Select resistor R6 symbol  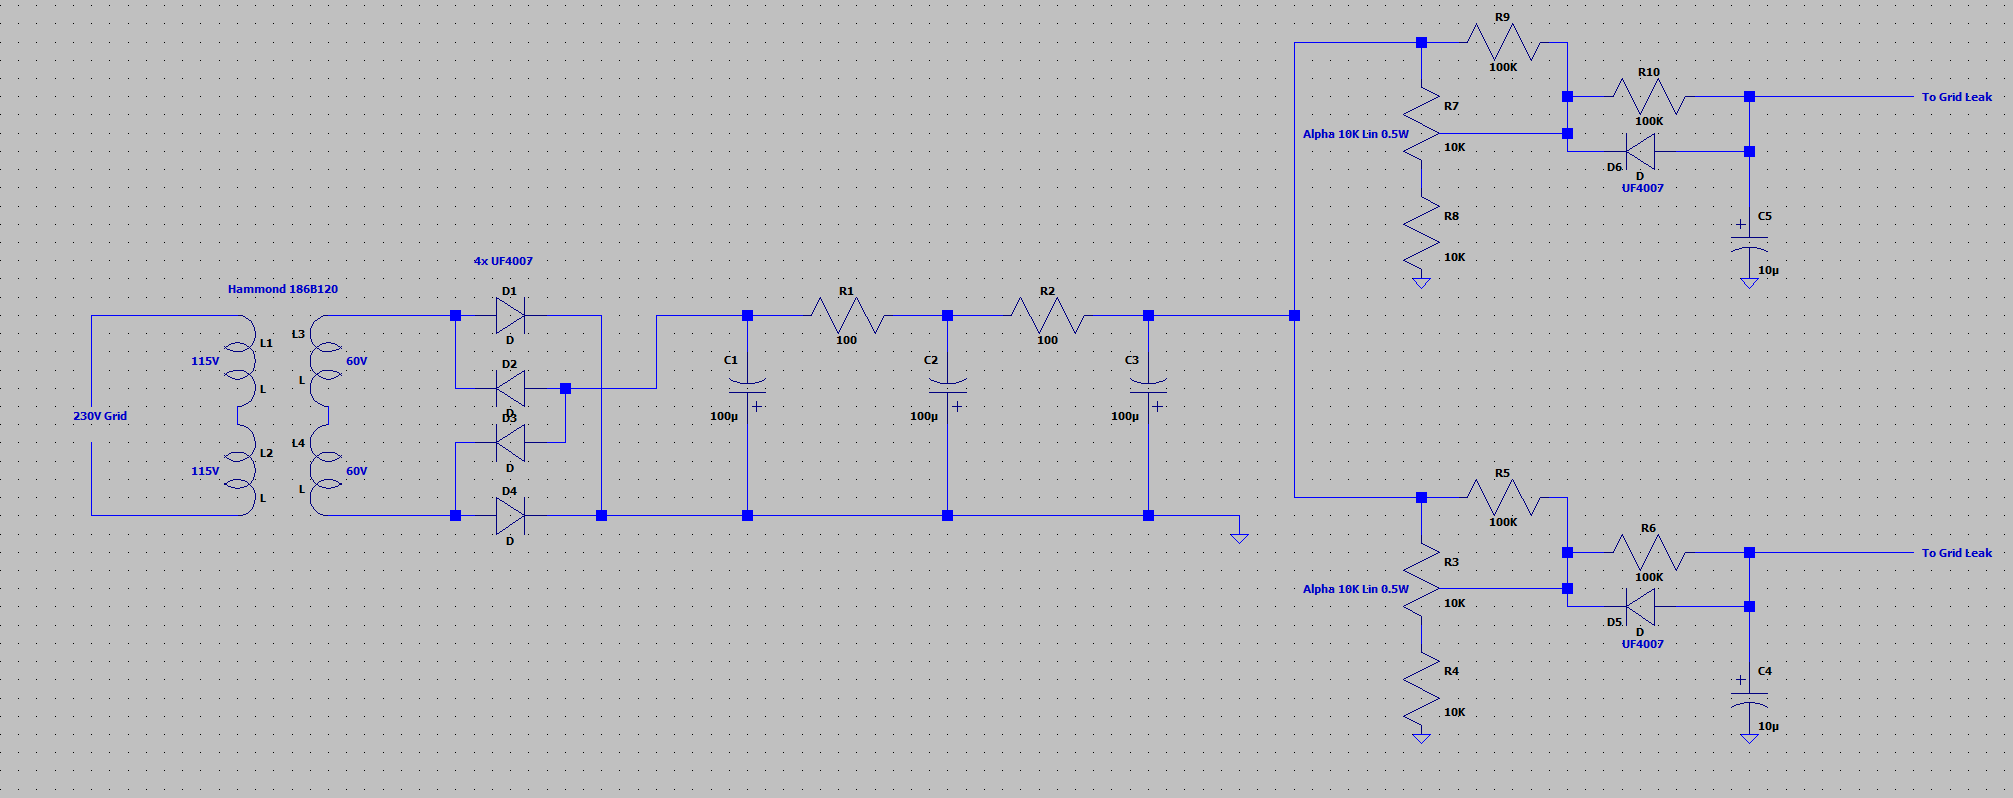(1649, 552)
